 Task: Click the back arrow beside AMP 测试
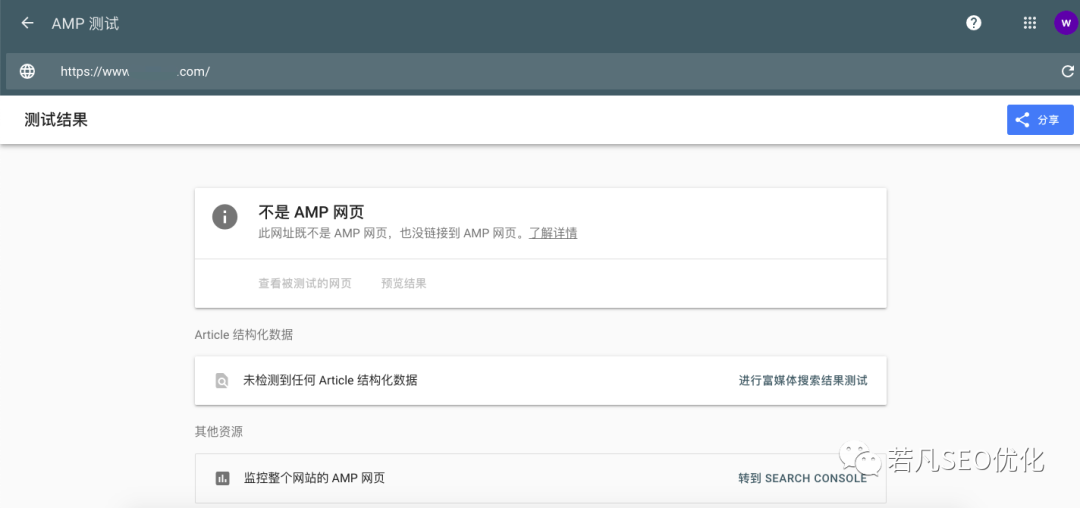click(27, 23)
